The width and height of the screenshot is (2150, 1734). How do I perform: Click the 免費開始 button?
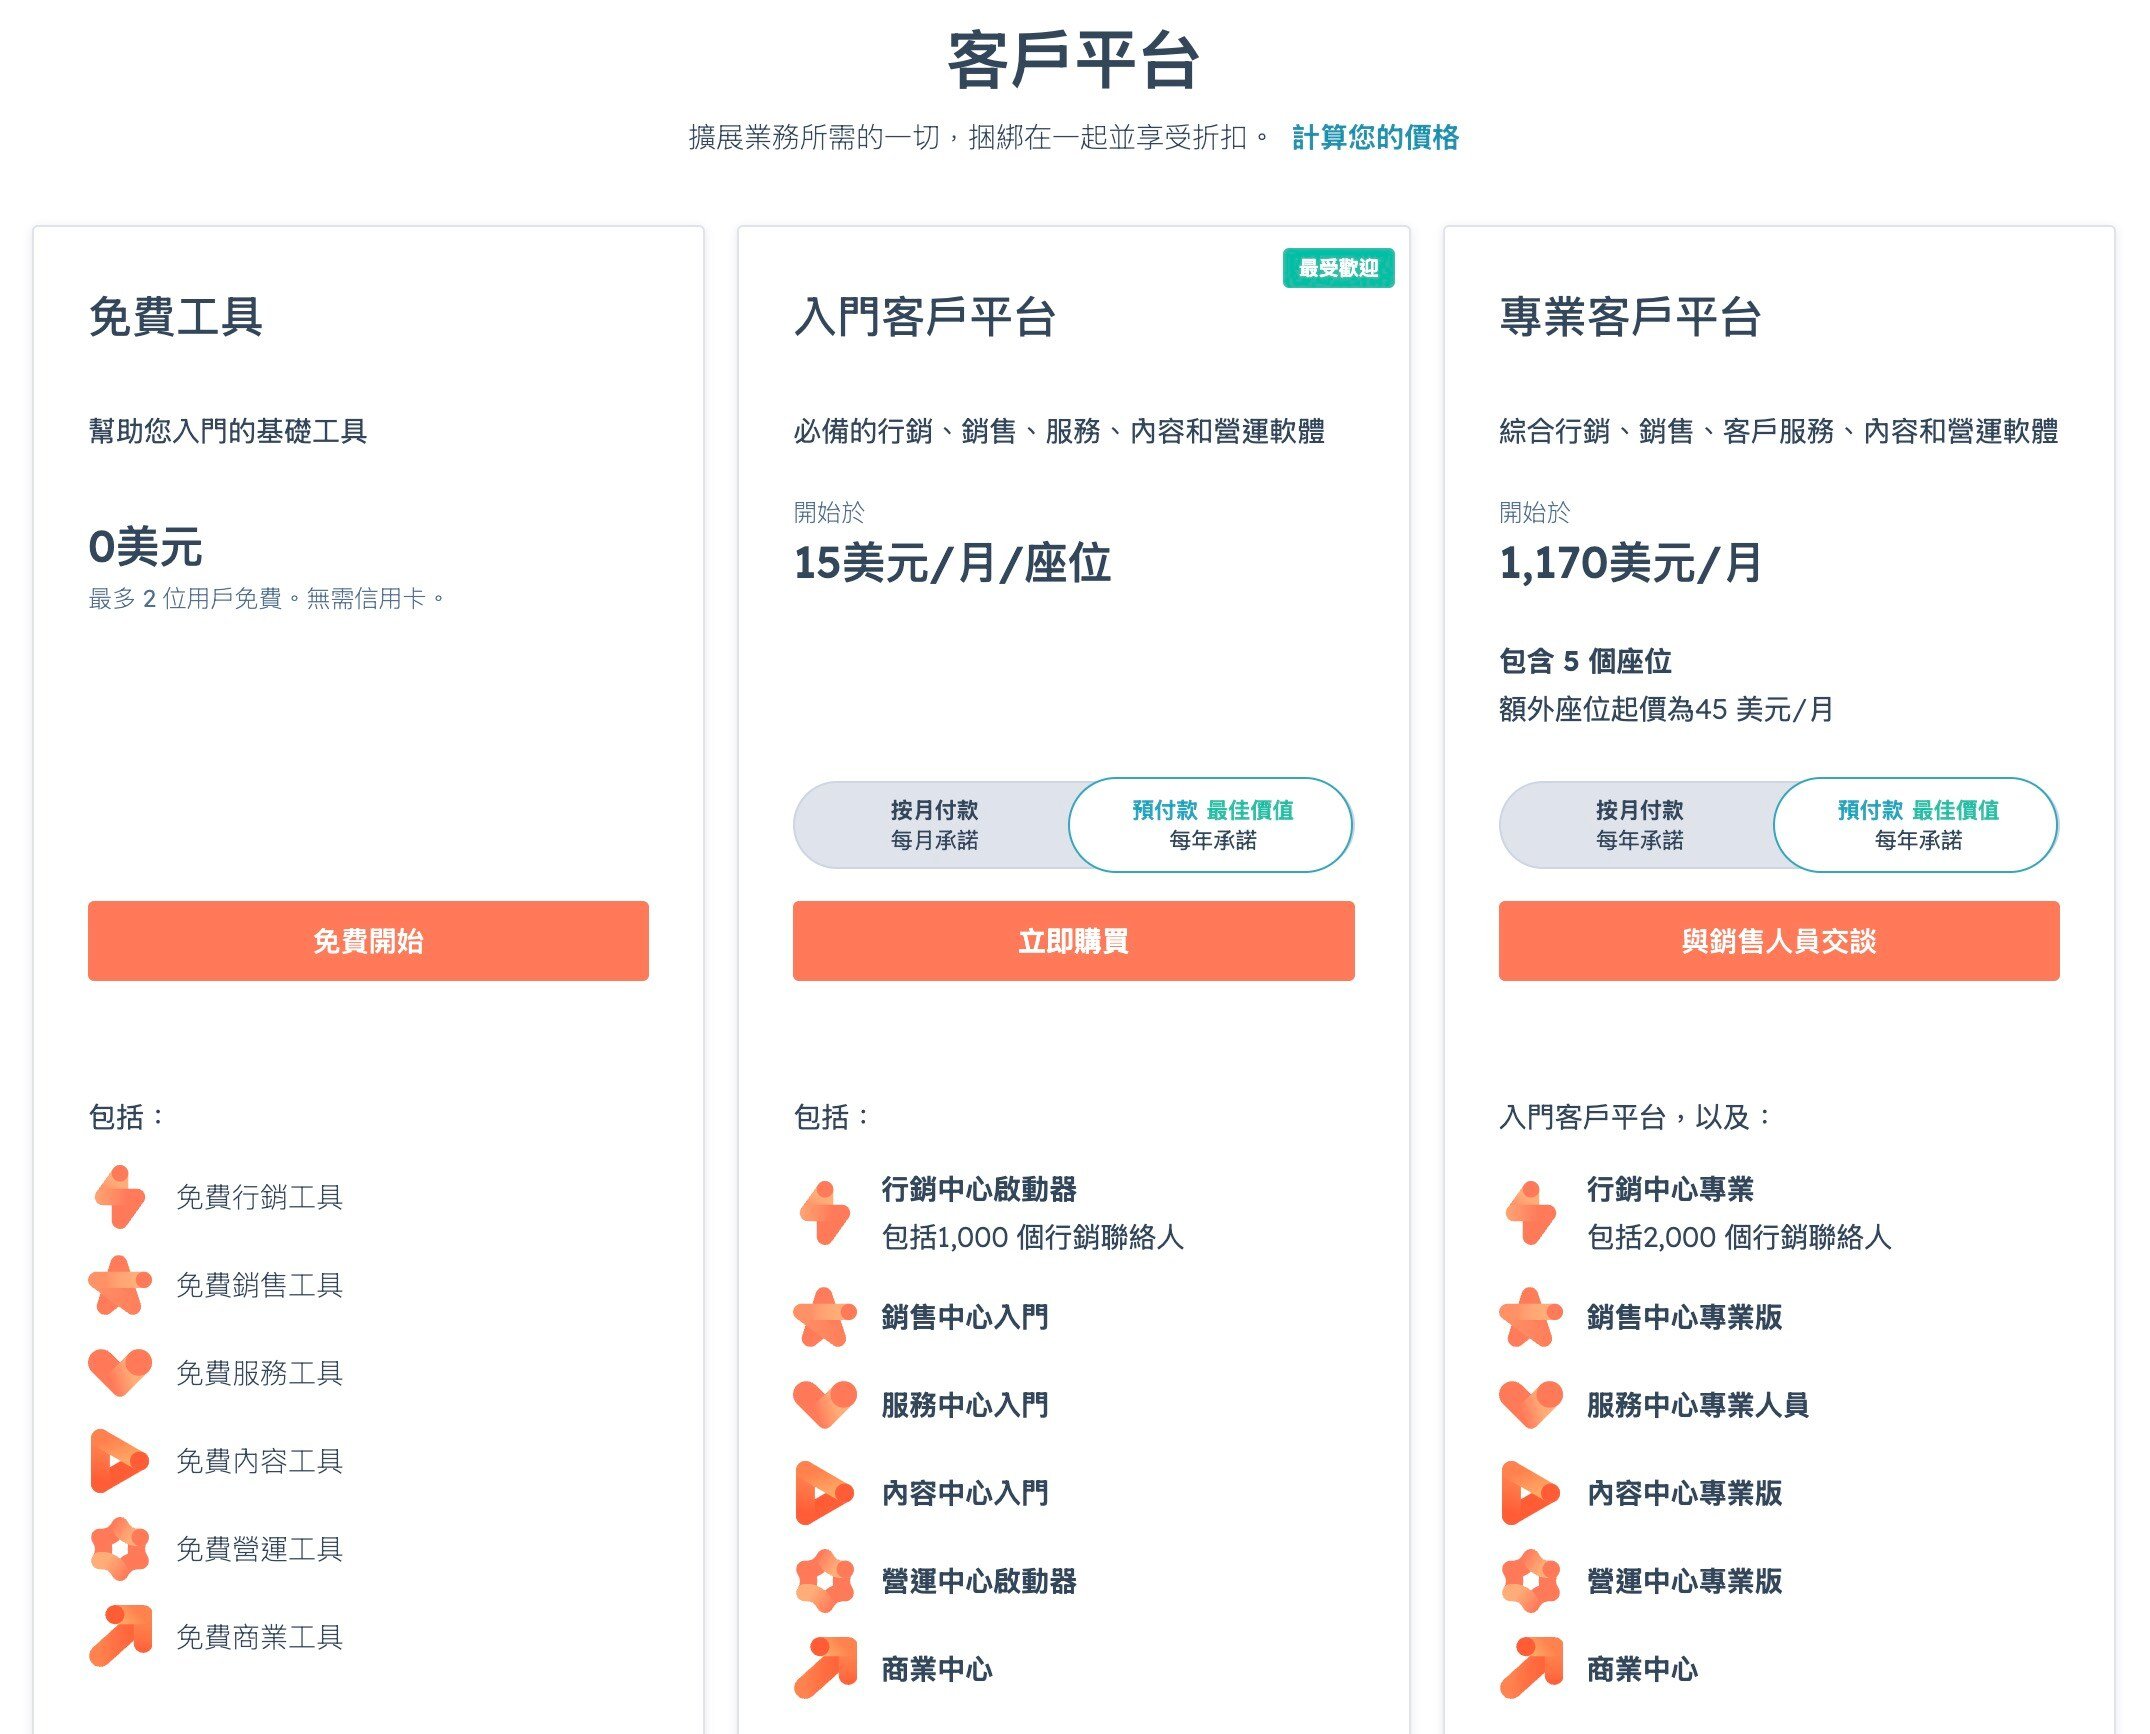[369, 940]
